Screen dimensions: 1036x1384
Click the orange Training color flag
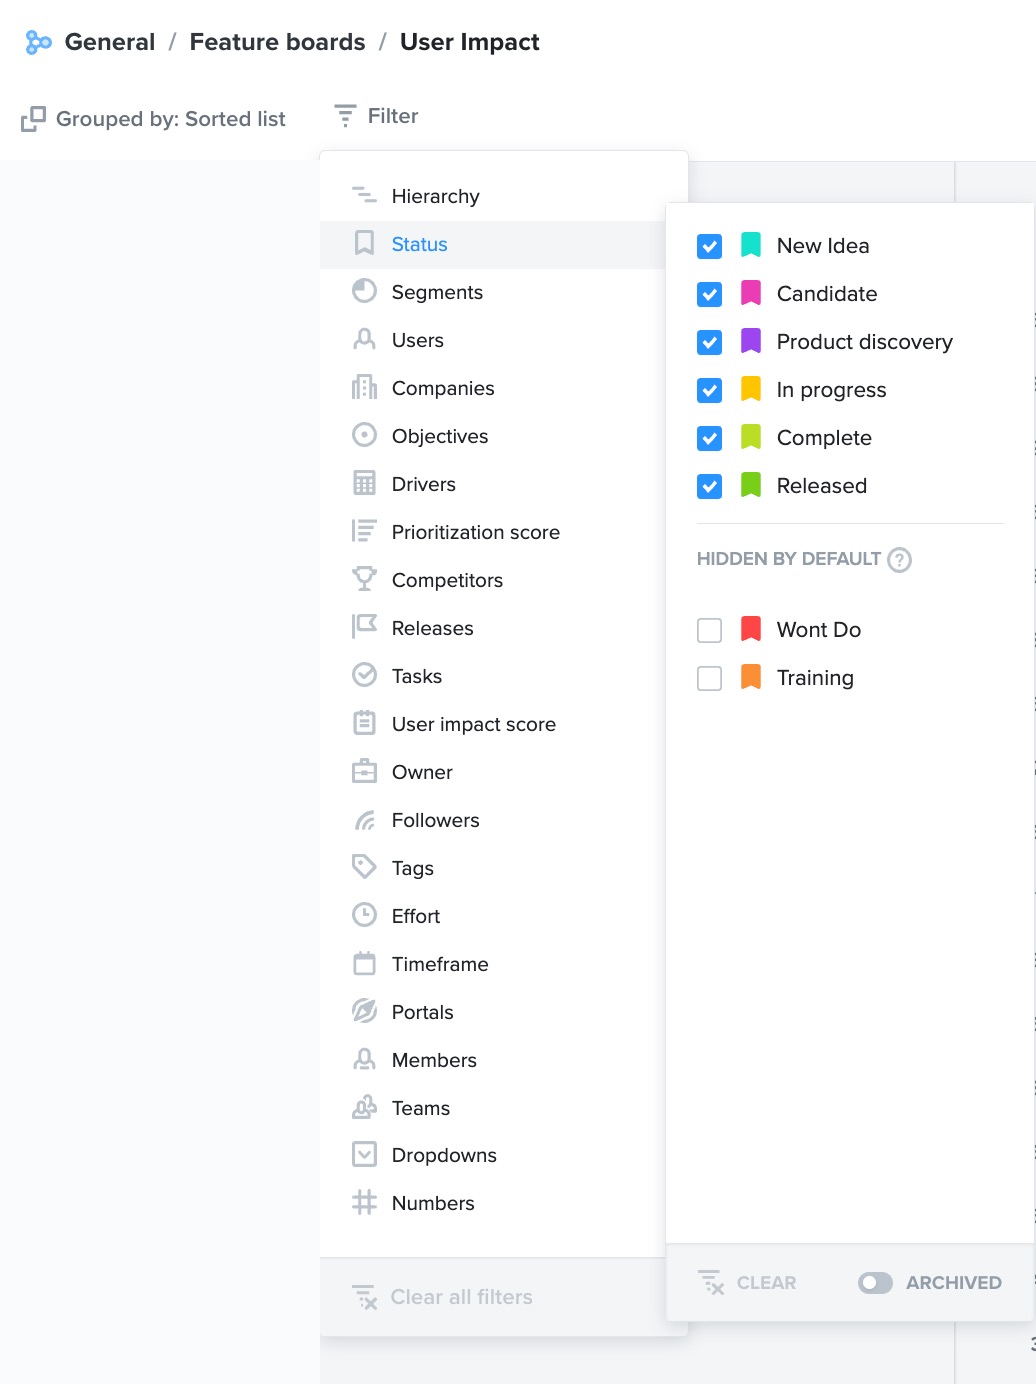point(751,677)
